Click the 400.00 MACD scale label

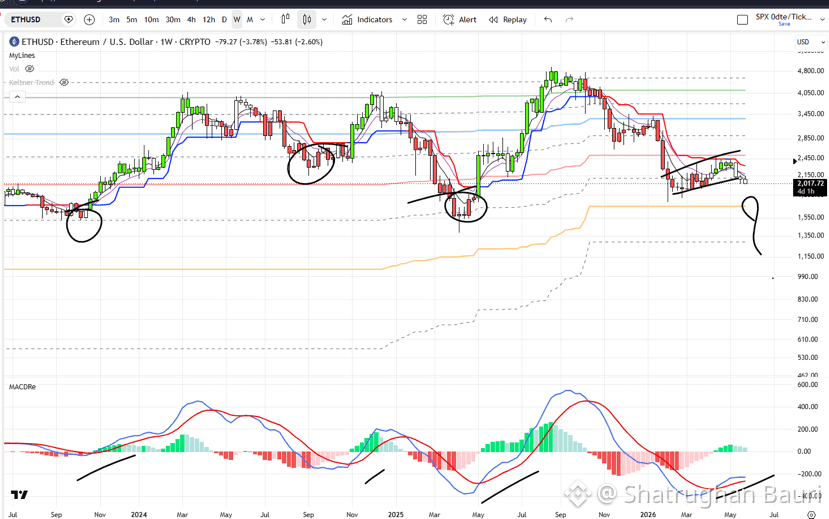point(810,406)
